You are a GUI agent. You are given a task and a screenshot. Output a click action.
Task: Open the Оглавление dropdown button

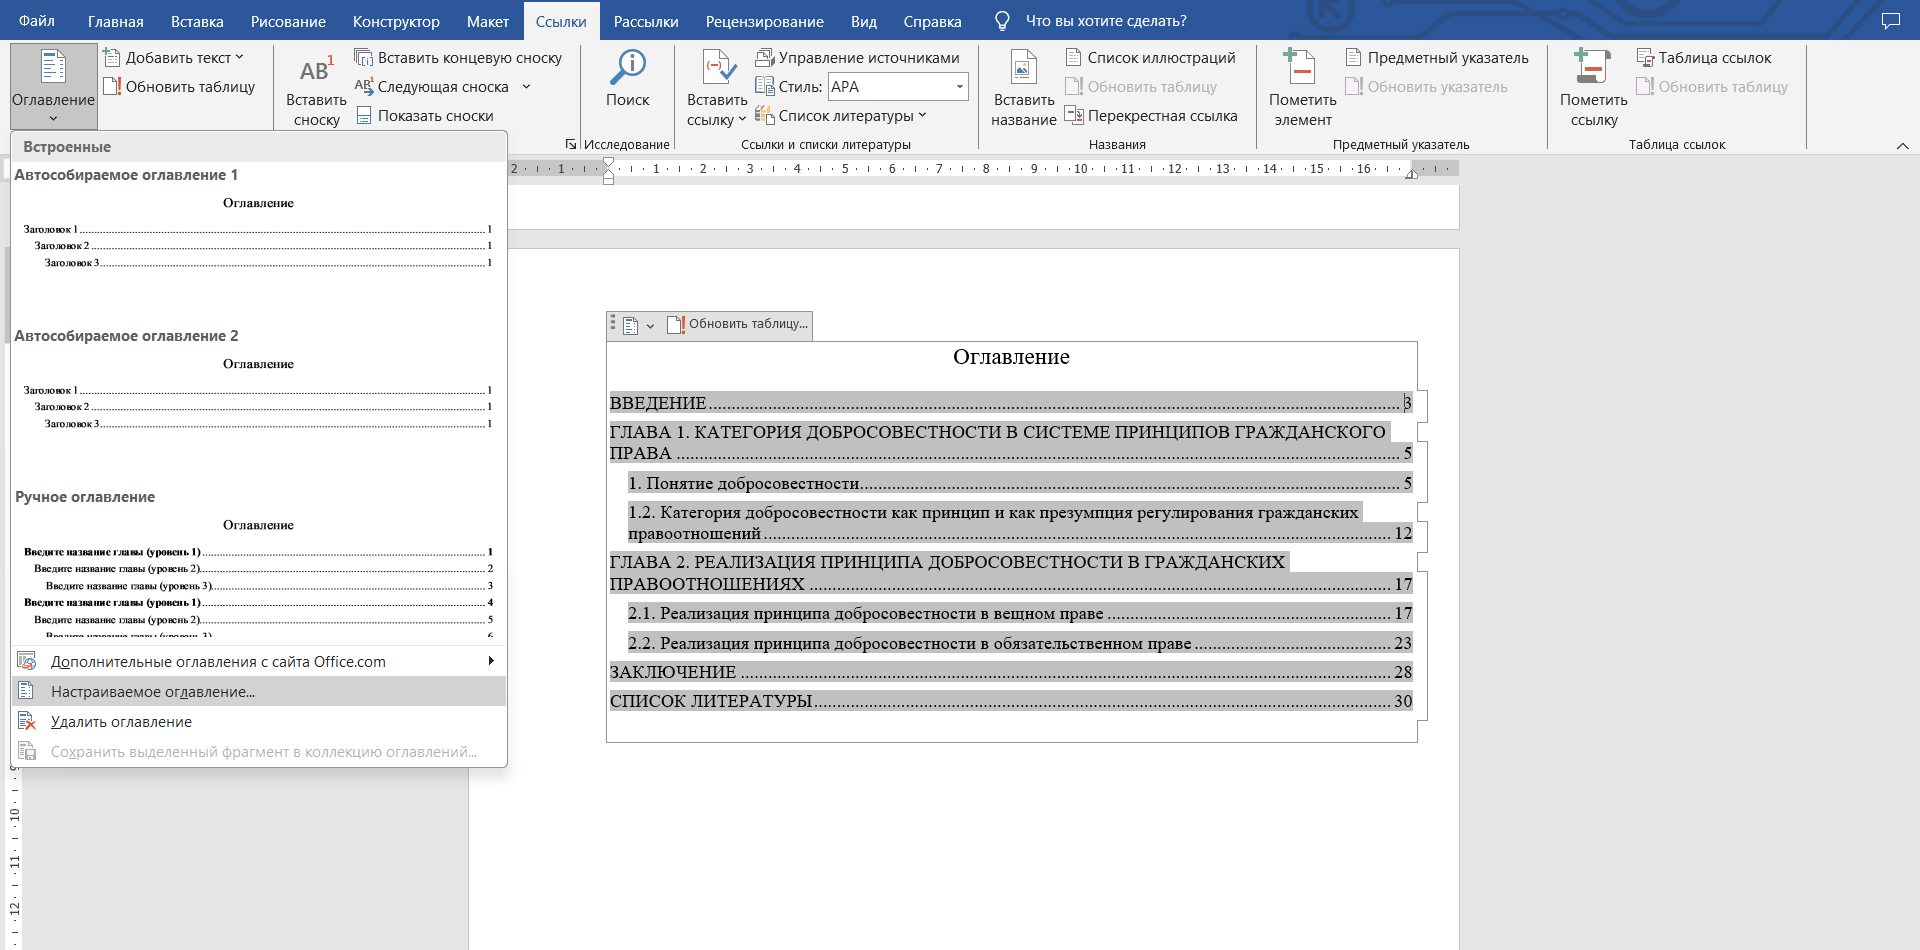point(53,86)
